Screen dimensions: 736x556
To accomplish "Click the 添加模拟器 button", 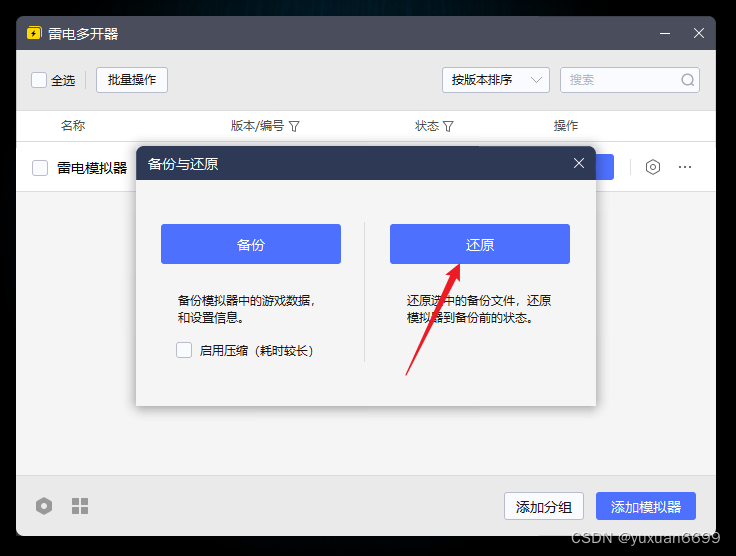I will 645,507.
